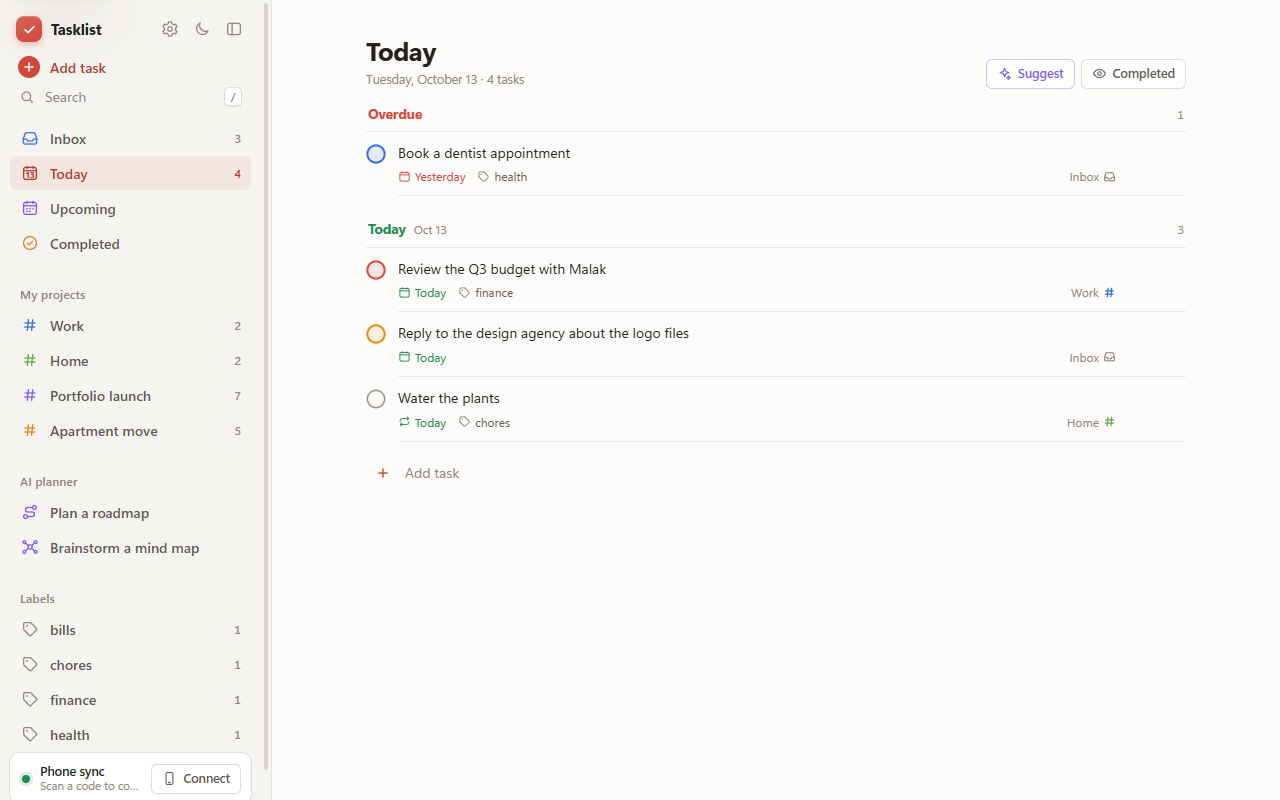This screenshot has height=800, width=1280.
Task: Check off Water the plants task
Action: (x=376, y=399)
